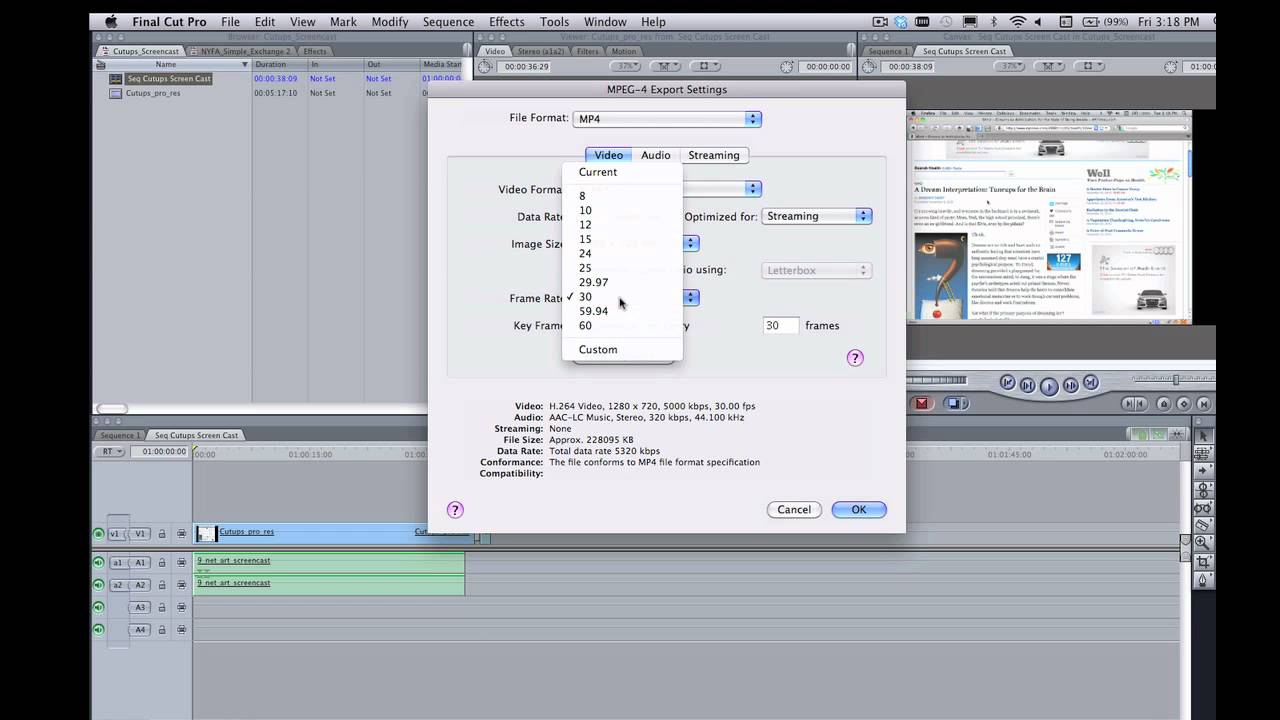Toggle V1 track visibility
Image resolution: width=1280 pixels, height=720 pixels.
pos(98,534)
